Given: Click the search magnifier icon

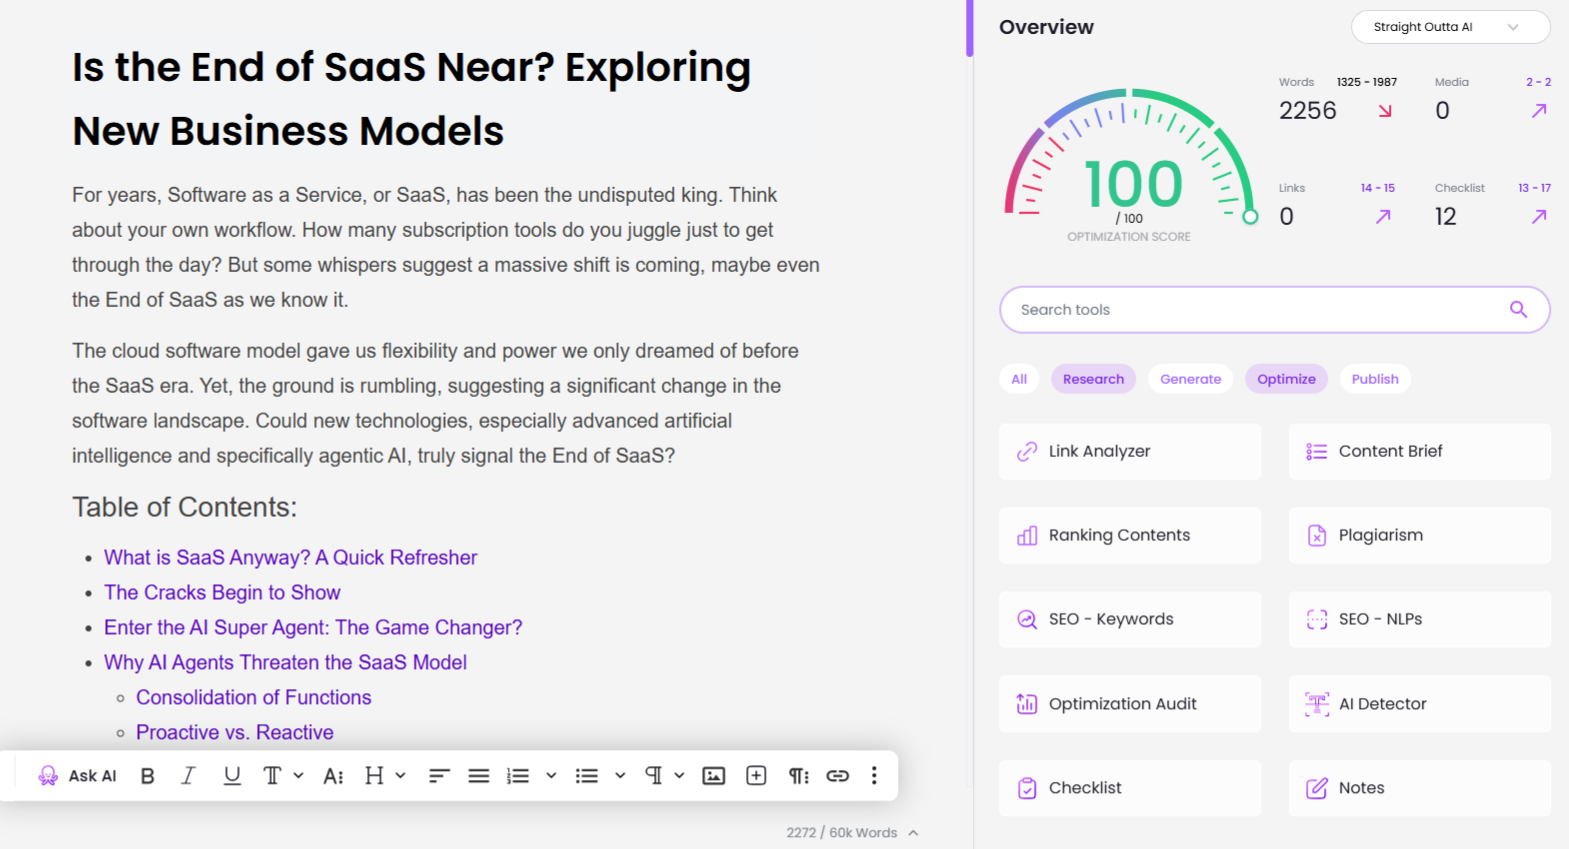Looking at the screenshot, I should [x=1518, y=310].
